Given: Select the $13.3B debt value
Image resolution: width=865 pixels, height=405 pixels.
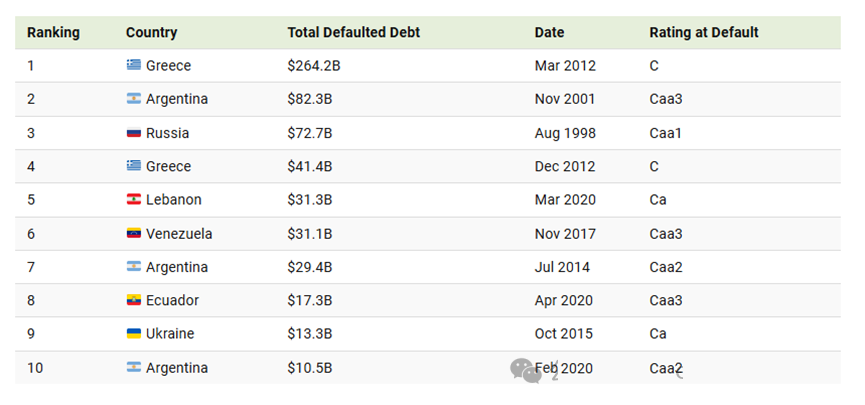Looking at the screenshot, I should [x=309, y=334].
